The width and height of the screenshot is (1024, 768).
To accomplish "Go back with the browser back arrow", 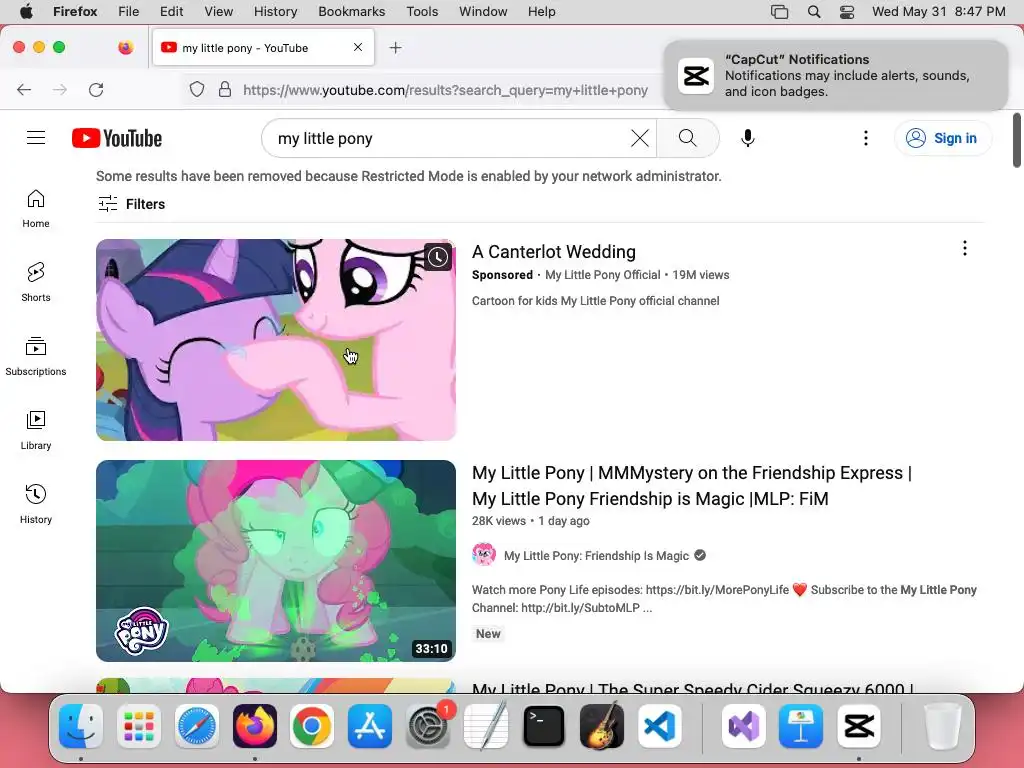I will pos(24,89).
